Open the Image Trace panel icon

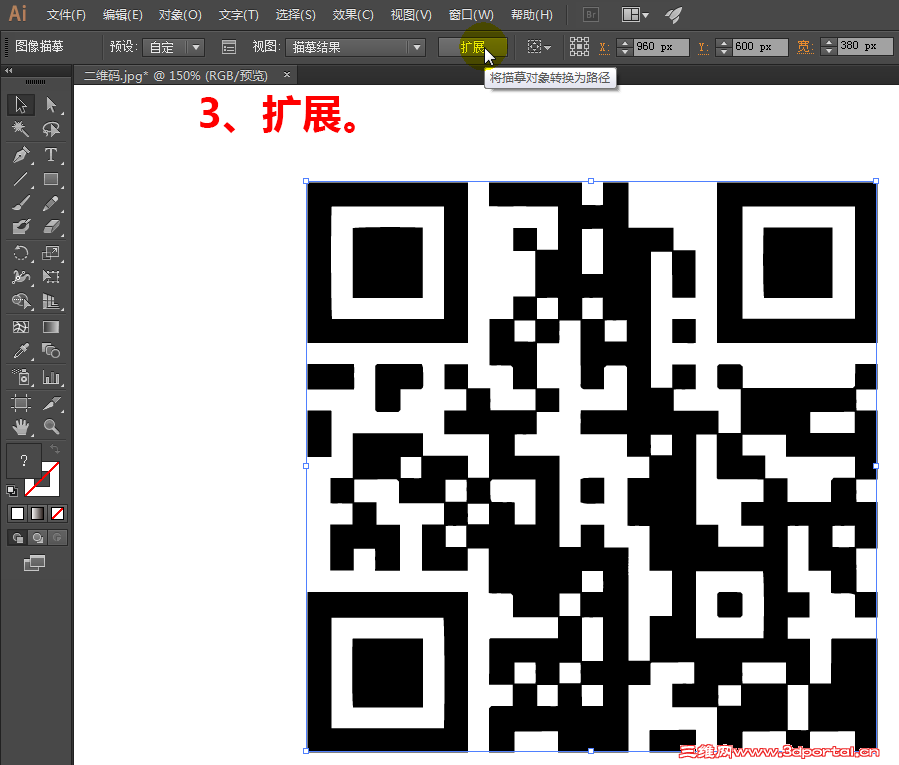tap(229, 47)
